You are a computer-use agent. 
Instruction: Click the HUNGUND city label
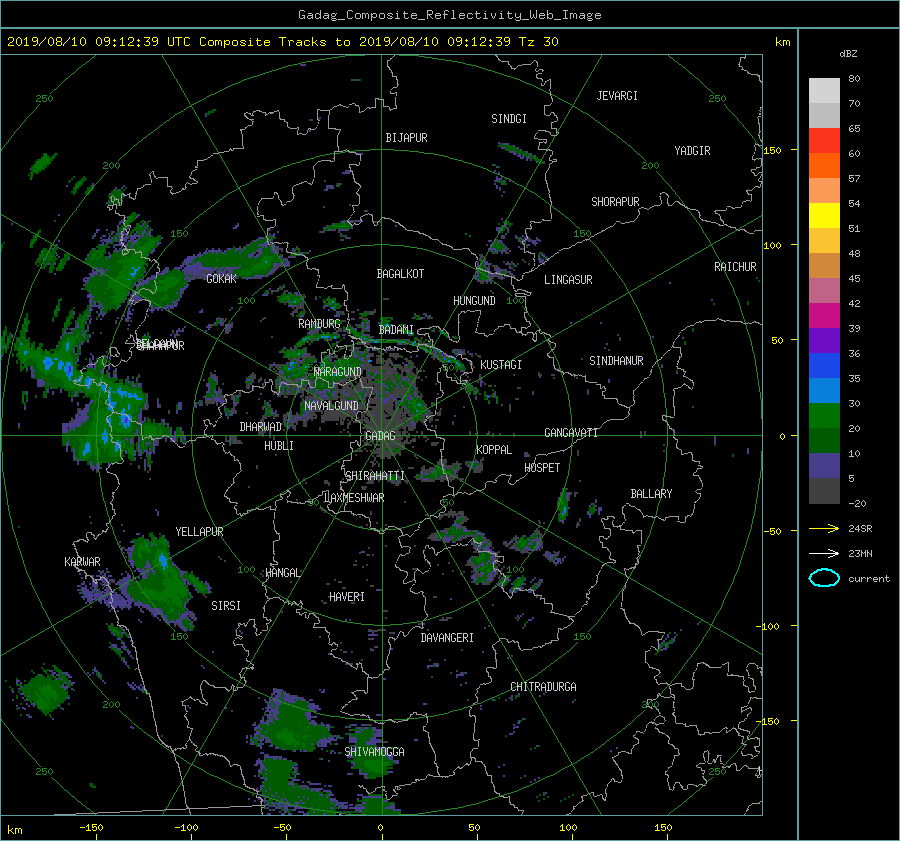pyautogui.click(x=474, y=301)
